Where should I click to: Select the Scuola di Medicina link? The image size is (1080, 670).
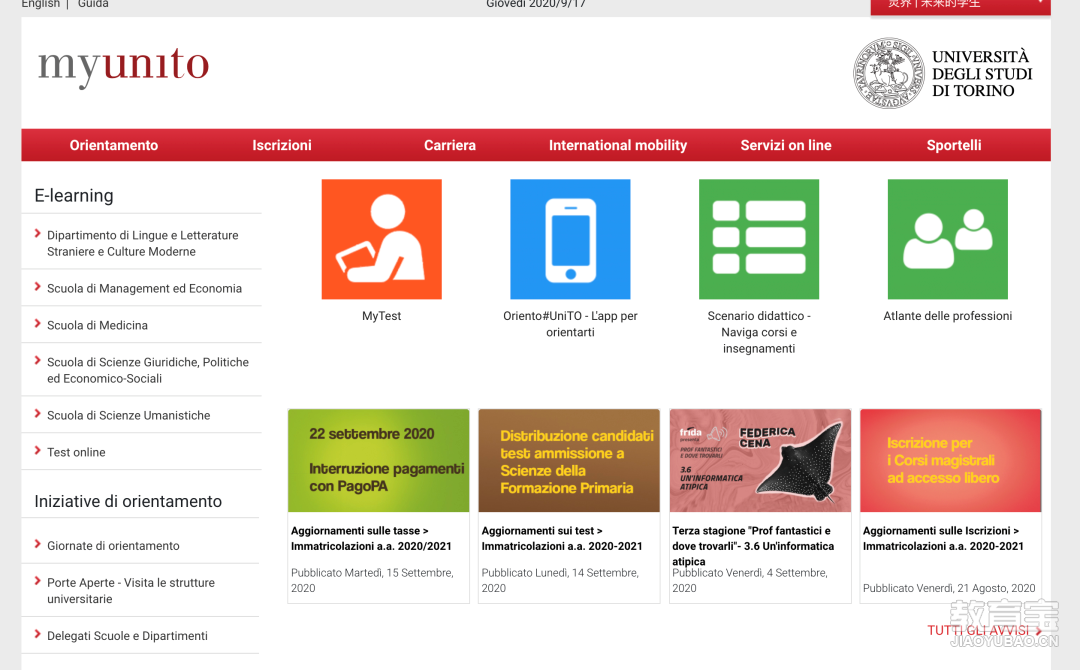[x=97, y=325]
